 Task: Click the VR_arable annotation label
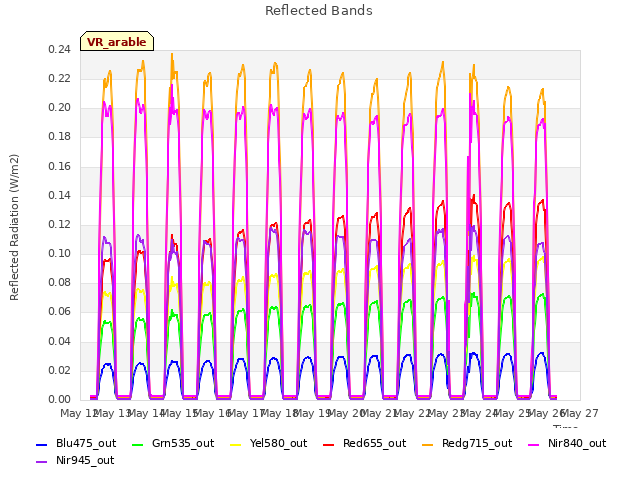point(117,41)
